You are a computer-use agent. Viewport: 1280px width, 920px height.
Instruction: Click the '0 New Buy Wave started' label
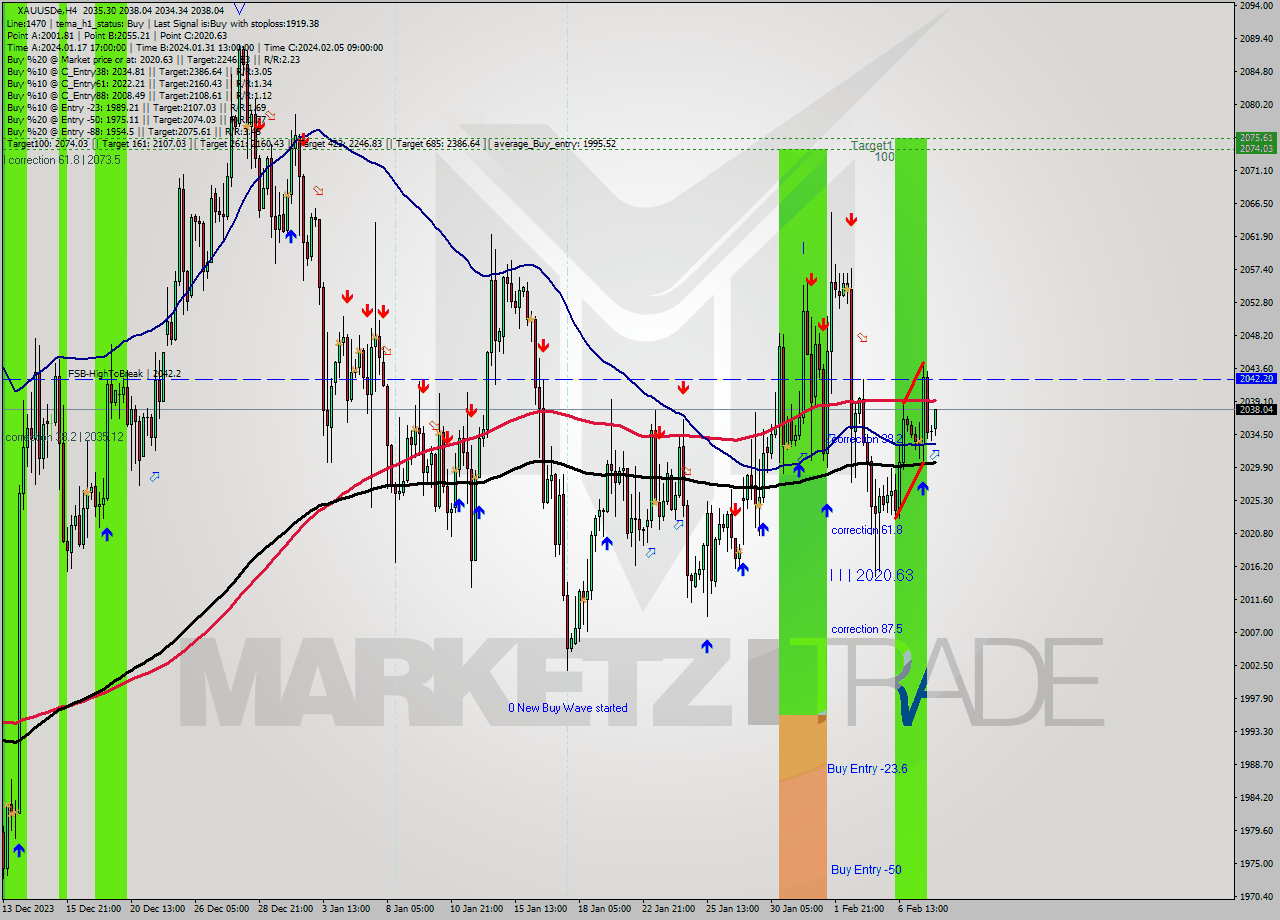[568, 708]
